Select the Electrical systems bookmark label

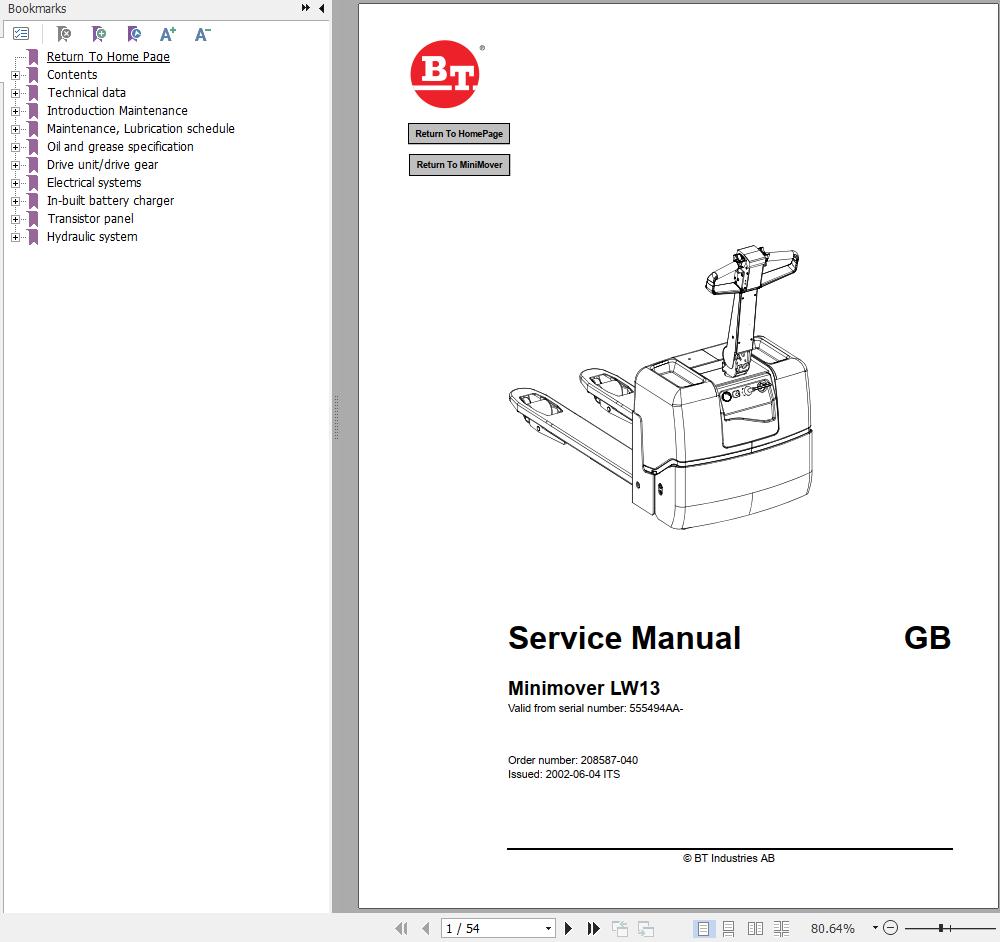(x=94, y=182)
